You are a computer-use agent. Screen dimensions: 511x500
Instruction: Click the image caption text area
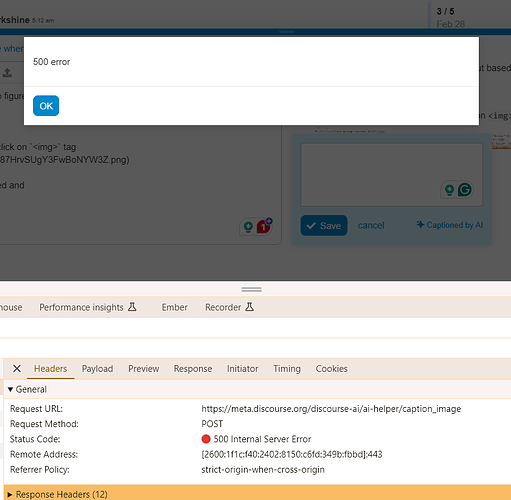coord(392,175)
